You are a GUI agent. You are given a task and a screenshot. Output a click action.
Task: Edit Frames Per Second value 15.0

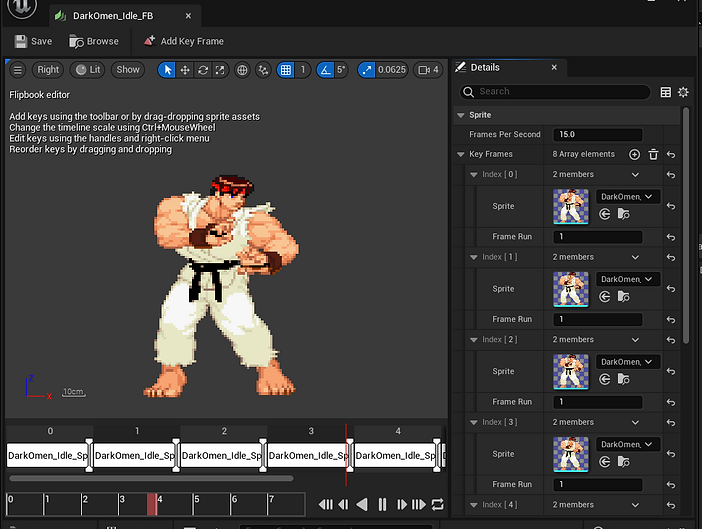pyautogui.click(x=598, y=134)
